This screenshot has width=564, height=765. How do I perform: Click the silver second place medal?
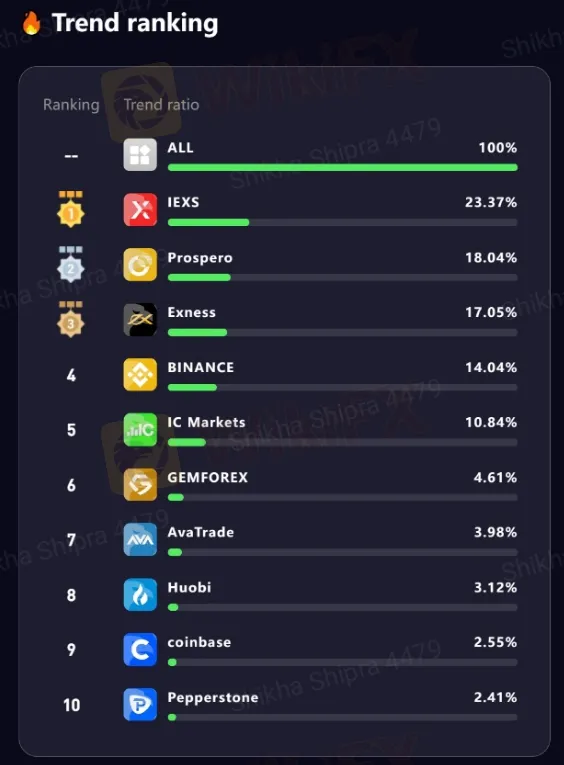[71, 264]
